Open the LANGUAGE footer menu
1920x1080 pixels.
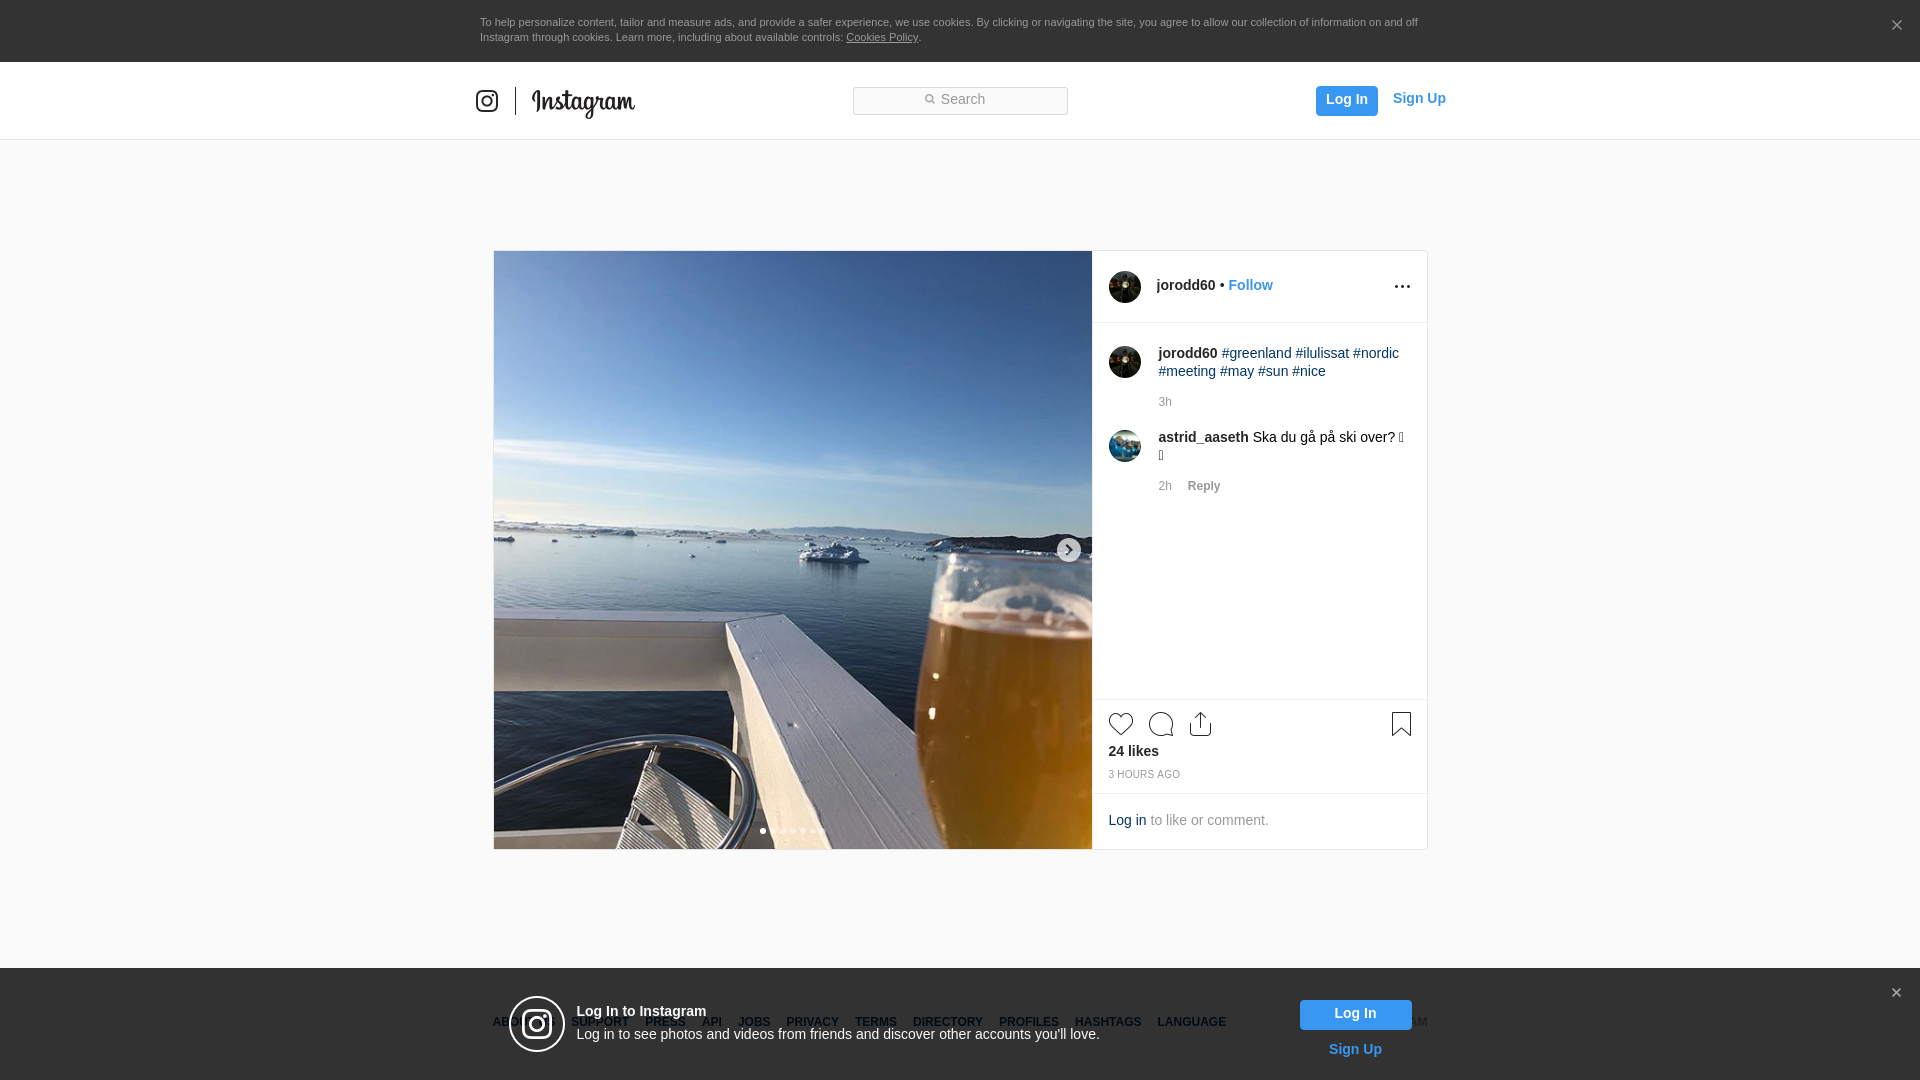click(x=1191, y=1022)
